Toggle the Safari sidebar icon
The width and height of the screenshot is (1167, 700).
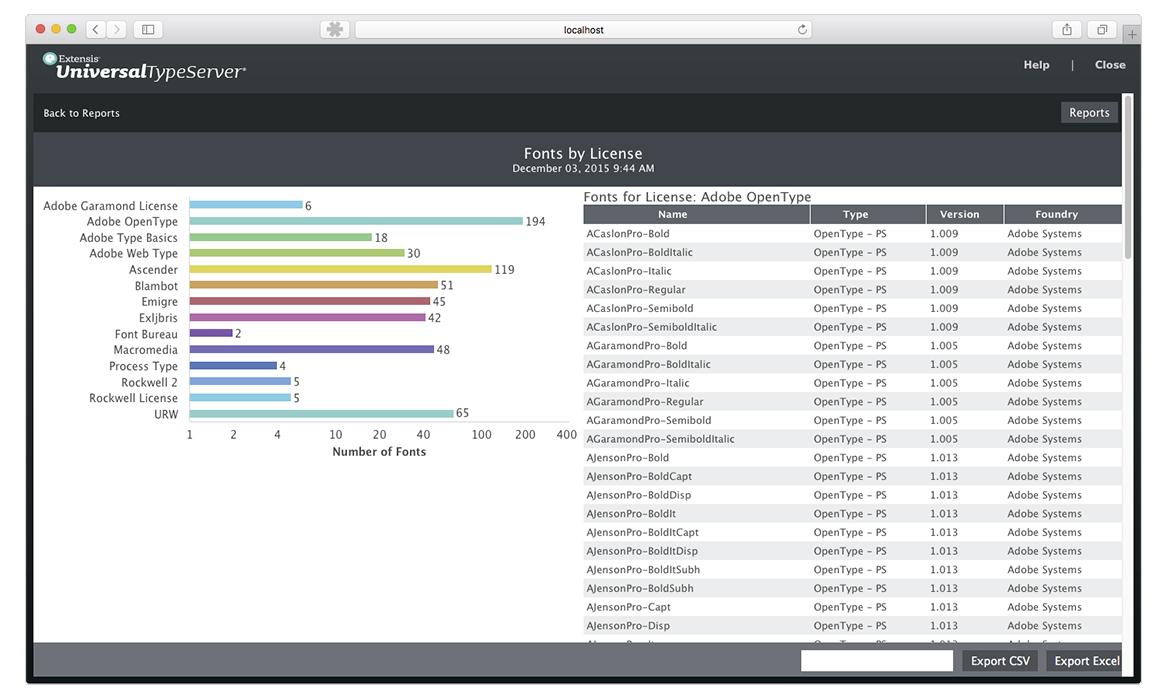click(148, 29)
